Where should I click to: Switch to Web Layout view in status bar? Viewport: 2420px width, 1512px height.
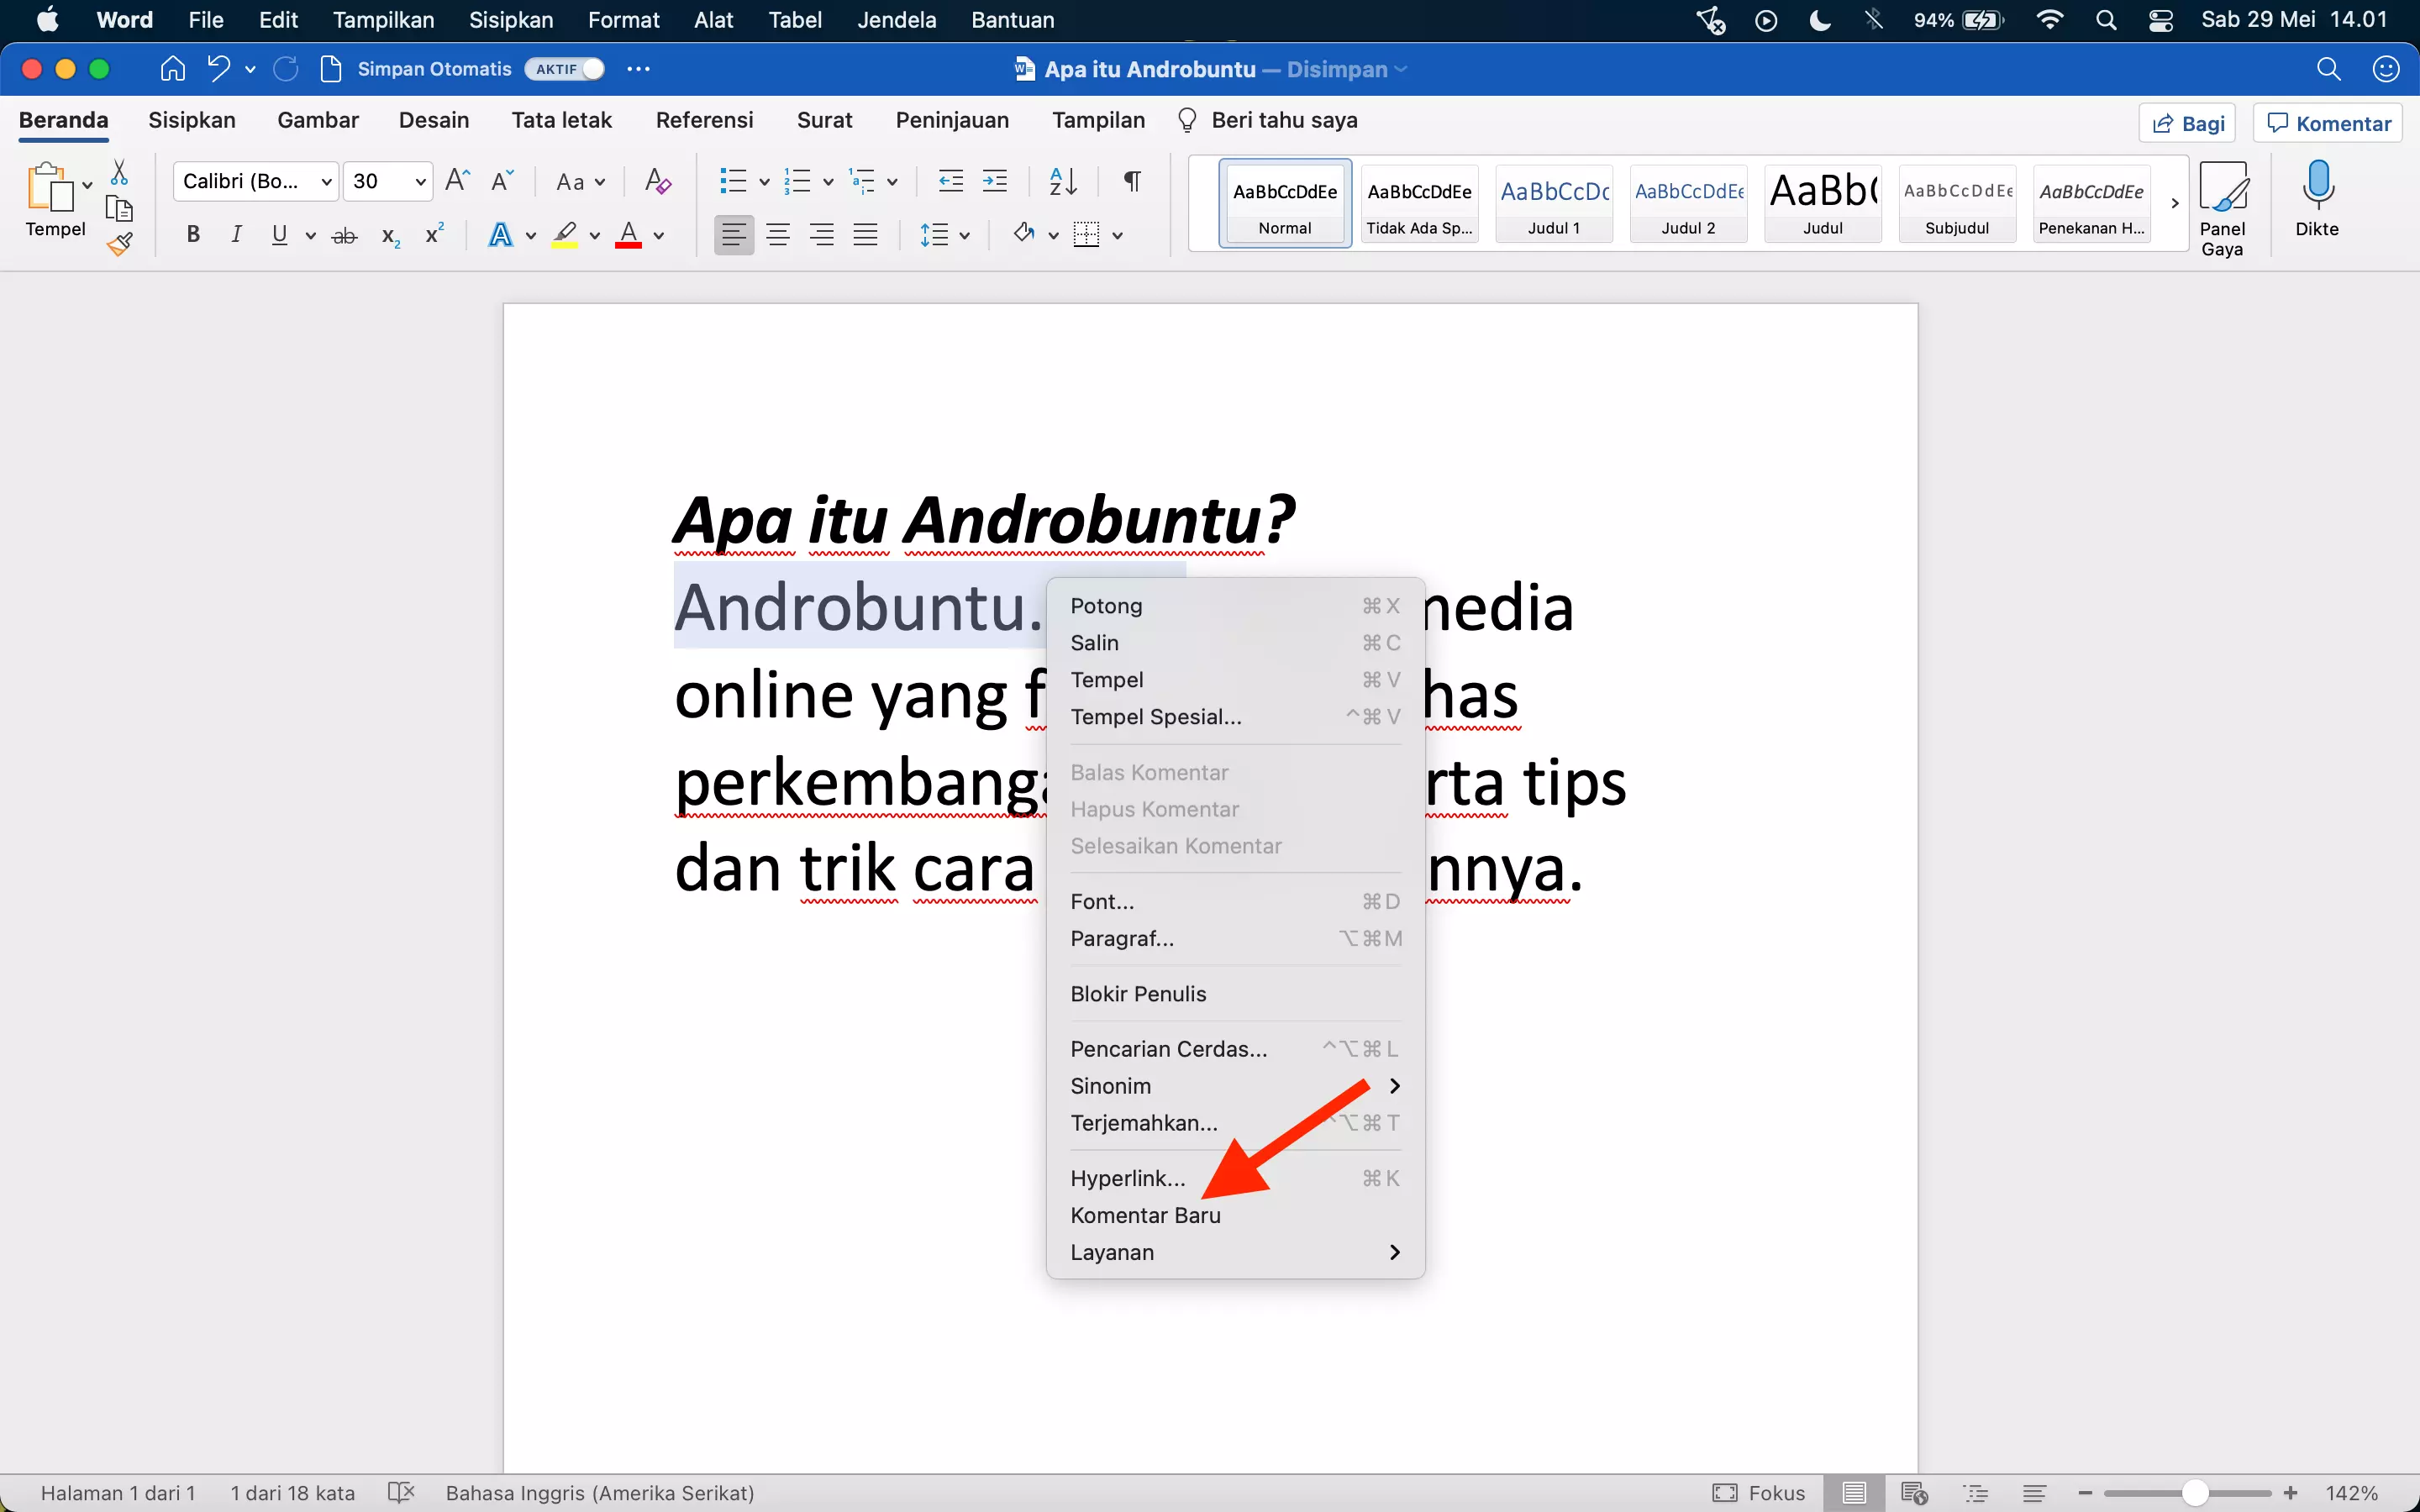[x=1915, y=1493]
